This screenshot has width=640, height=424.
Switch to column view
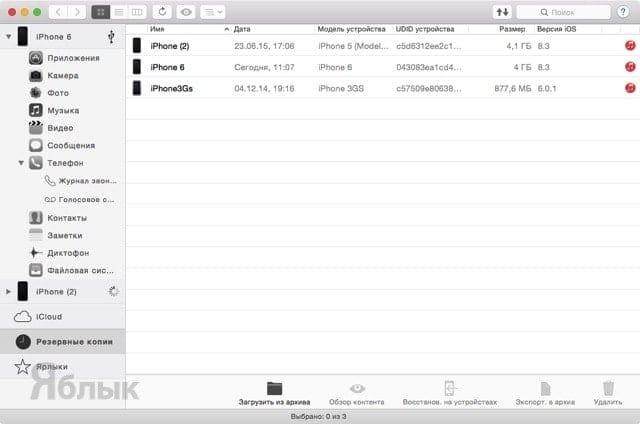pyautogui.click(x=137, y=12)
